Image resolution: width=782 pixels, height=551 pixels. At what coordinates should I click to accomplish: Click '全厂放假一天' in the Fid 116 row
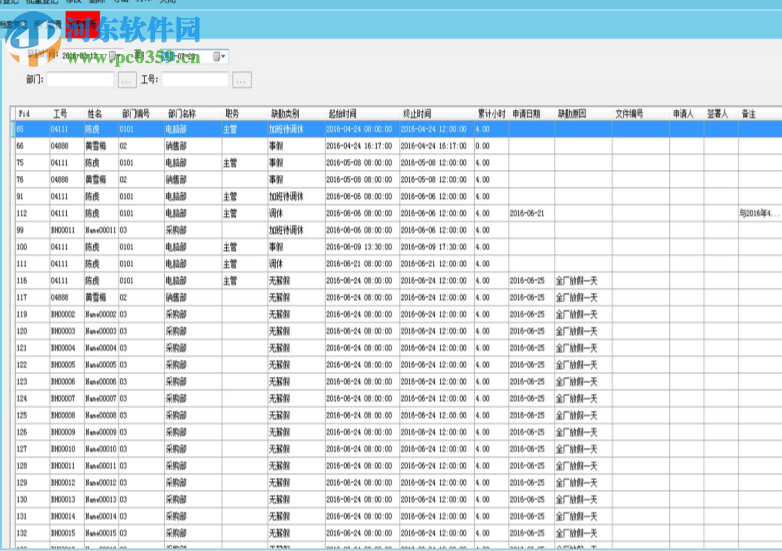tap(577, 281)
